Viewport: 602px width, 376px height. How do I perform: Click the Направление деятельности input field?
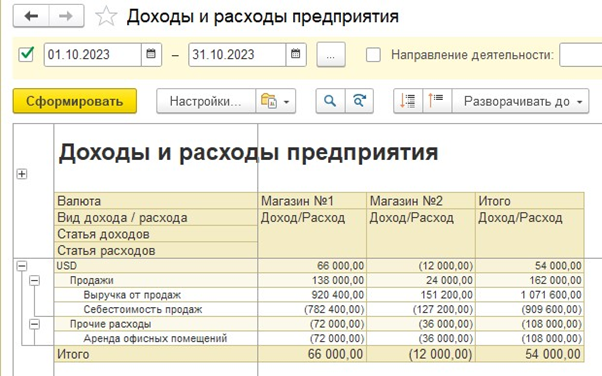(x=580, y=55)
